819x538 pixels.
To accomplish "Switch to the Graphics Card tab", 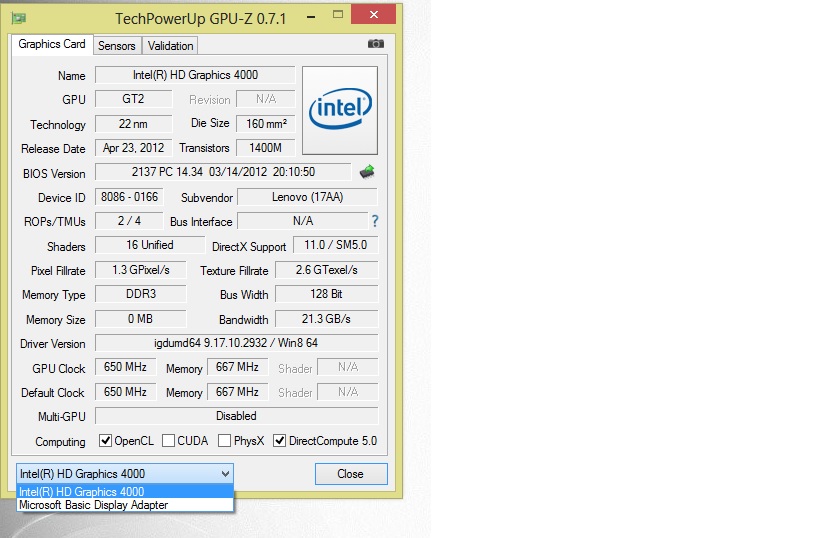I will pyautogui.click(x=52, y=44).
